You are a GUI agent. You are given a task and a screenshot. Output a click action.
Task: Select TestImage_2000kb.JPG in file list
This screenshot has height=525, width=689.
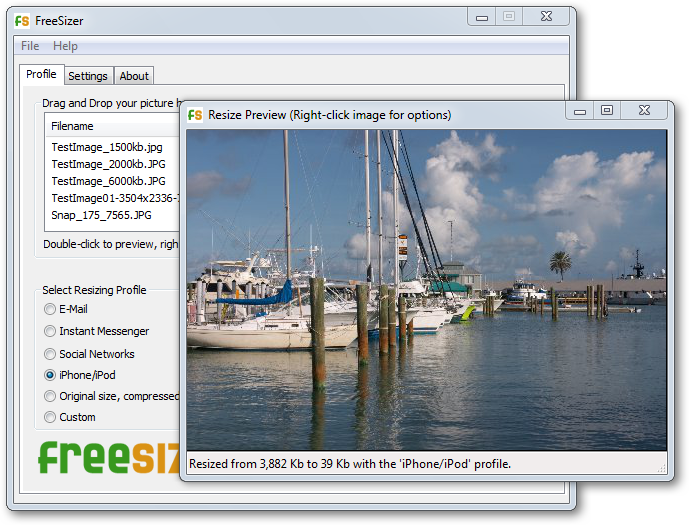click(108, 164)
